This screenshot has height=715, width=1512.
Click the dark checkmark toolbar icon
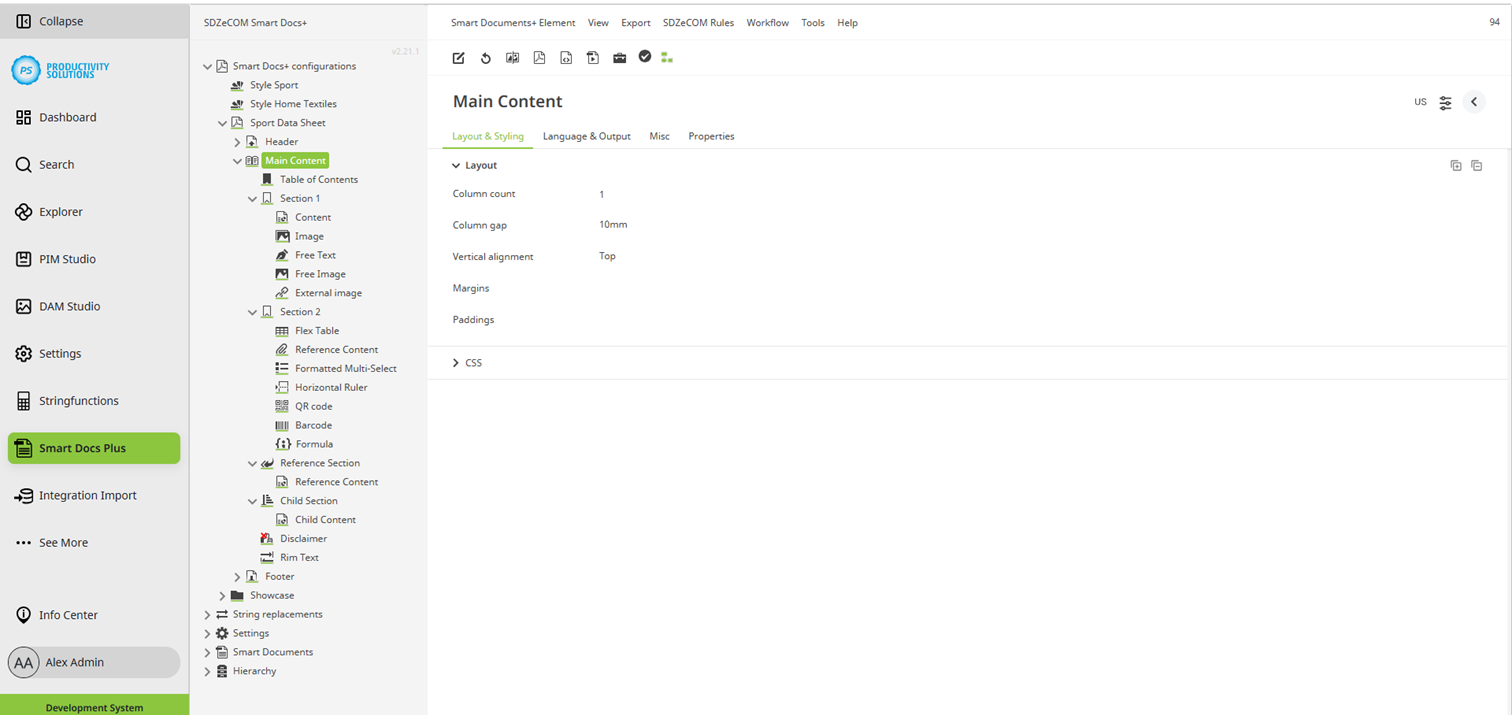click(644, 57)
